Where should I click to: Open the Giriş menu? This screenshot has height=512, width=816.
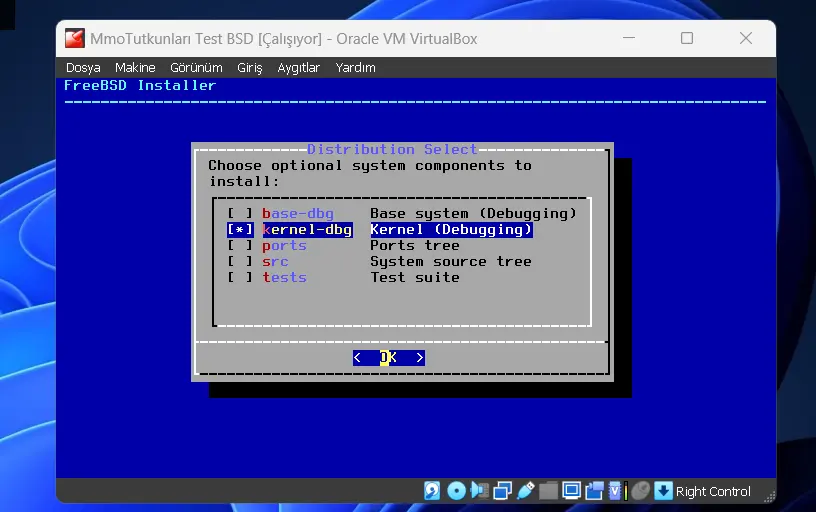[250, 68]
